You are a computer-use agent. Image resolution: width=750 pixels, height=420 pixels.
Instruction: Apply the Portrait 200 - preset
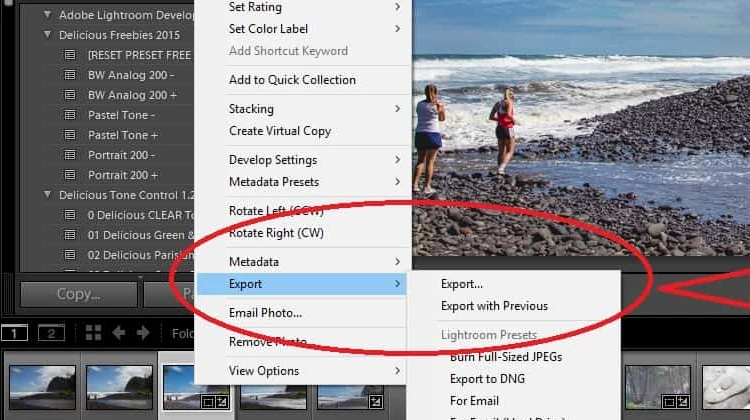(121, 155)
